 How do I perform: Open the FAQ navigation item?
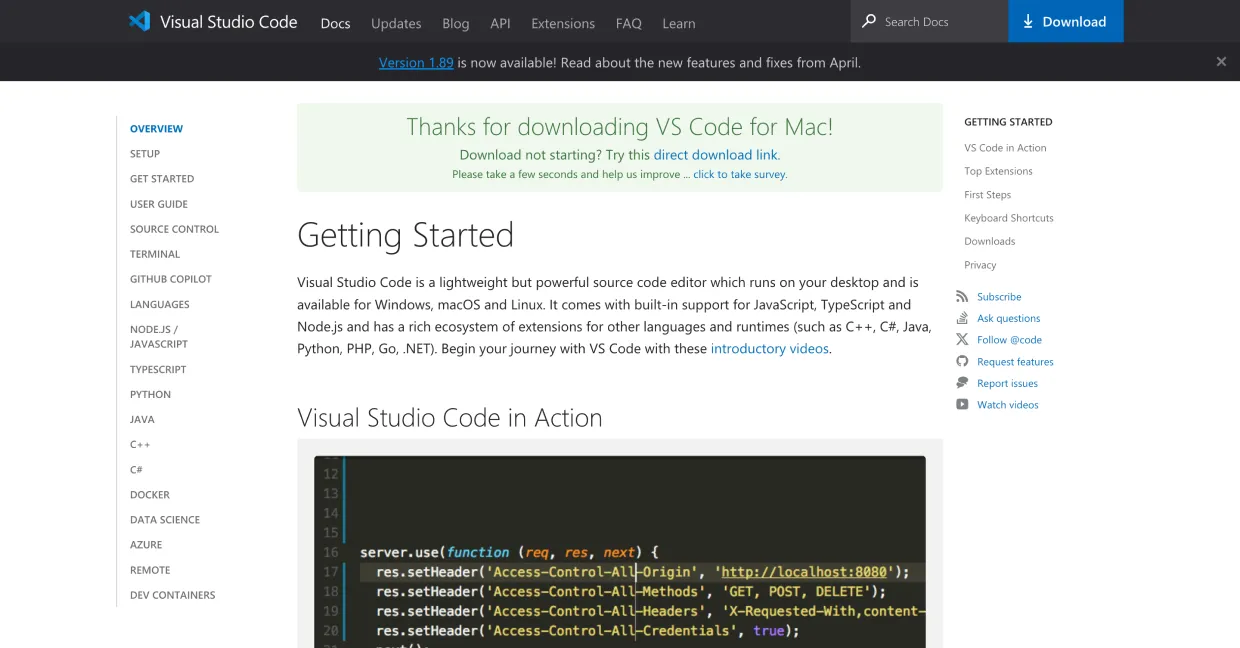tap(629, 23)
